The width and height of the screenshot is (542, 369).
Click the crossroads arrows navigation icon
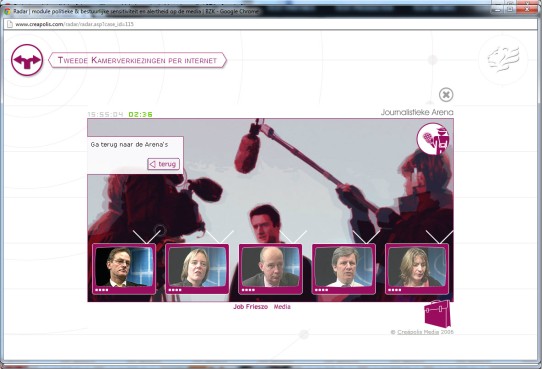[x=27, y=60]
